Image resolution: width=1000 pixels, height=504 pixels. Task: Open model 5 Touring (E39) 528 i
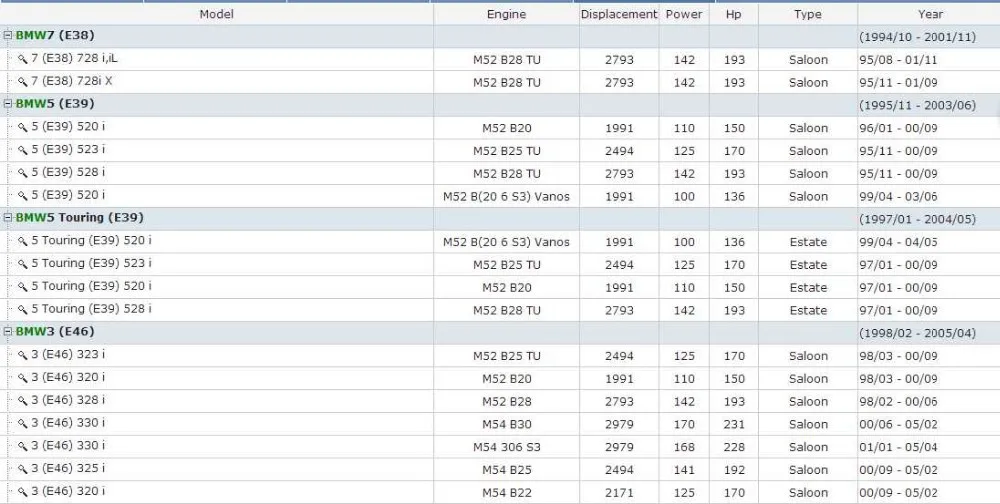[x=92, y=309]
